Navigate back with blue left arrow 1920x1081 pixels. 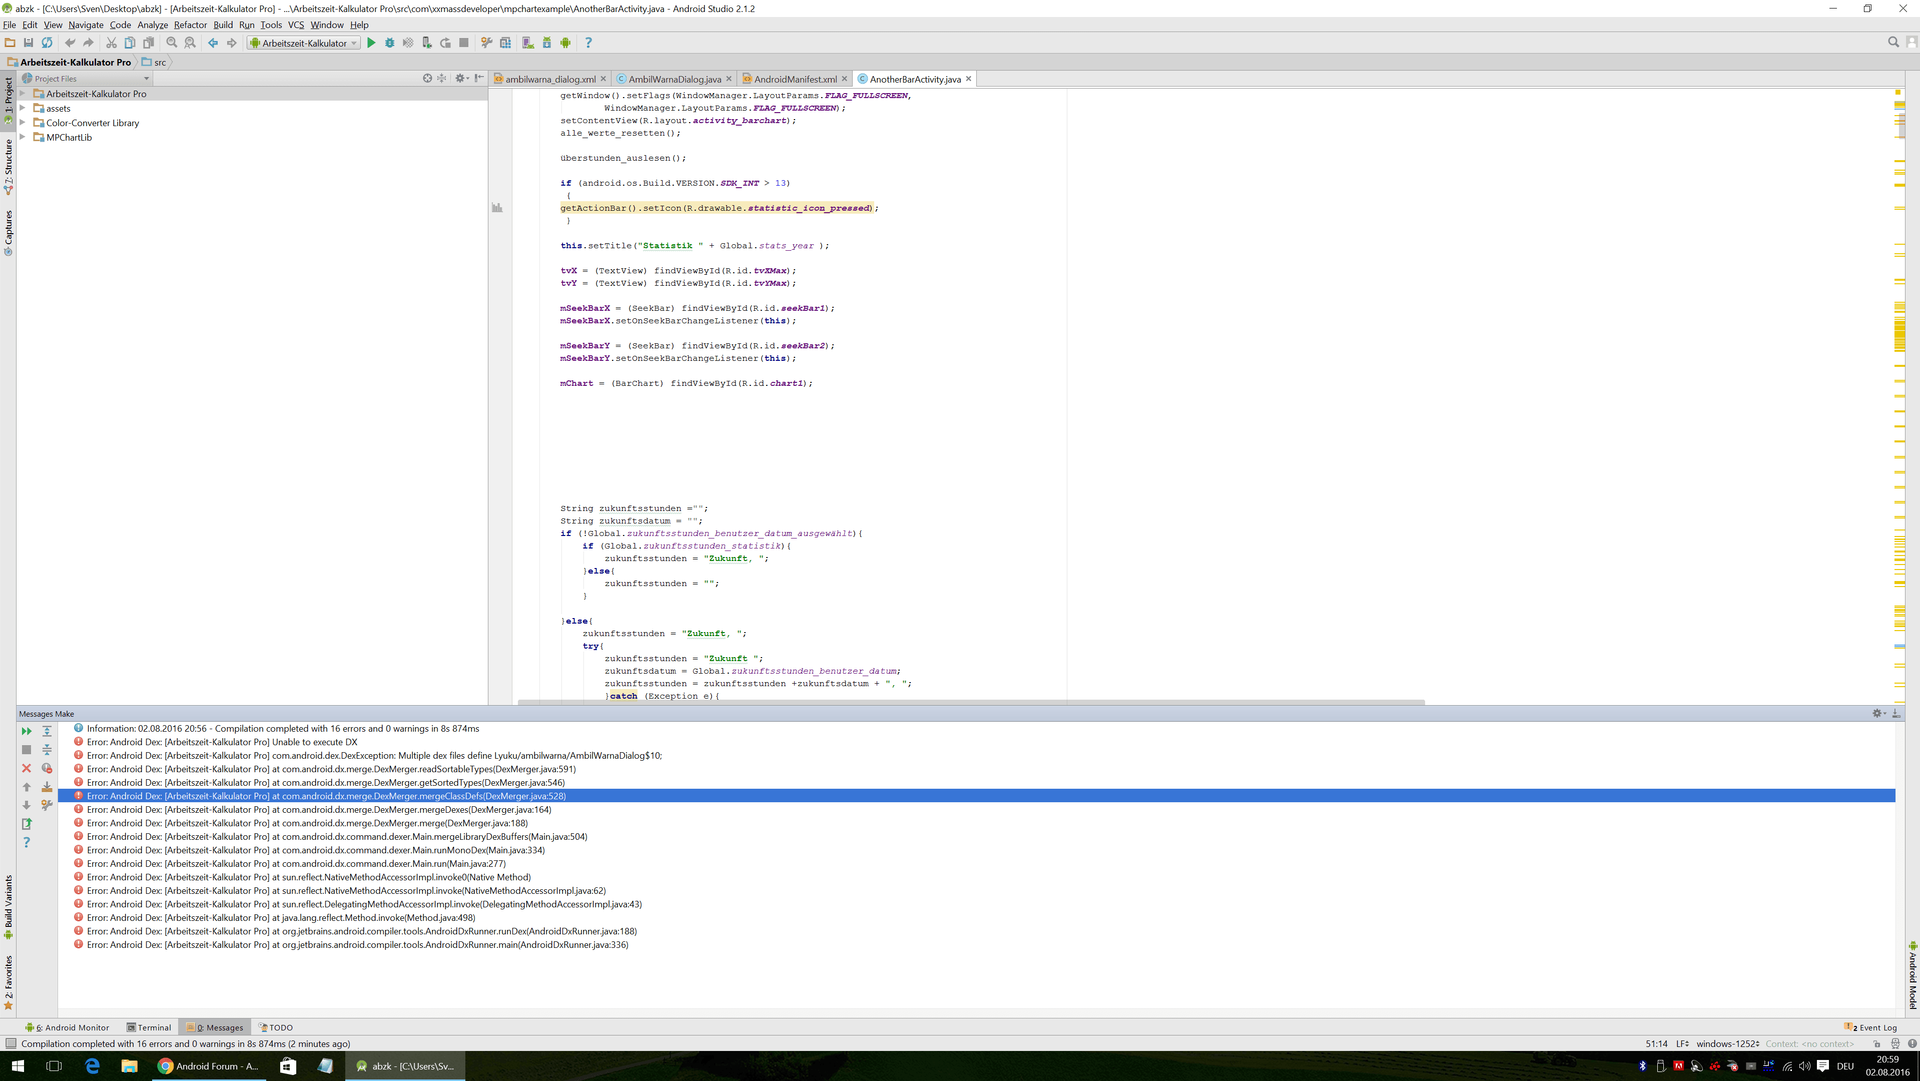coord(213,43)
